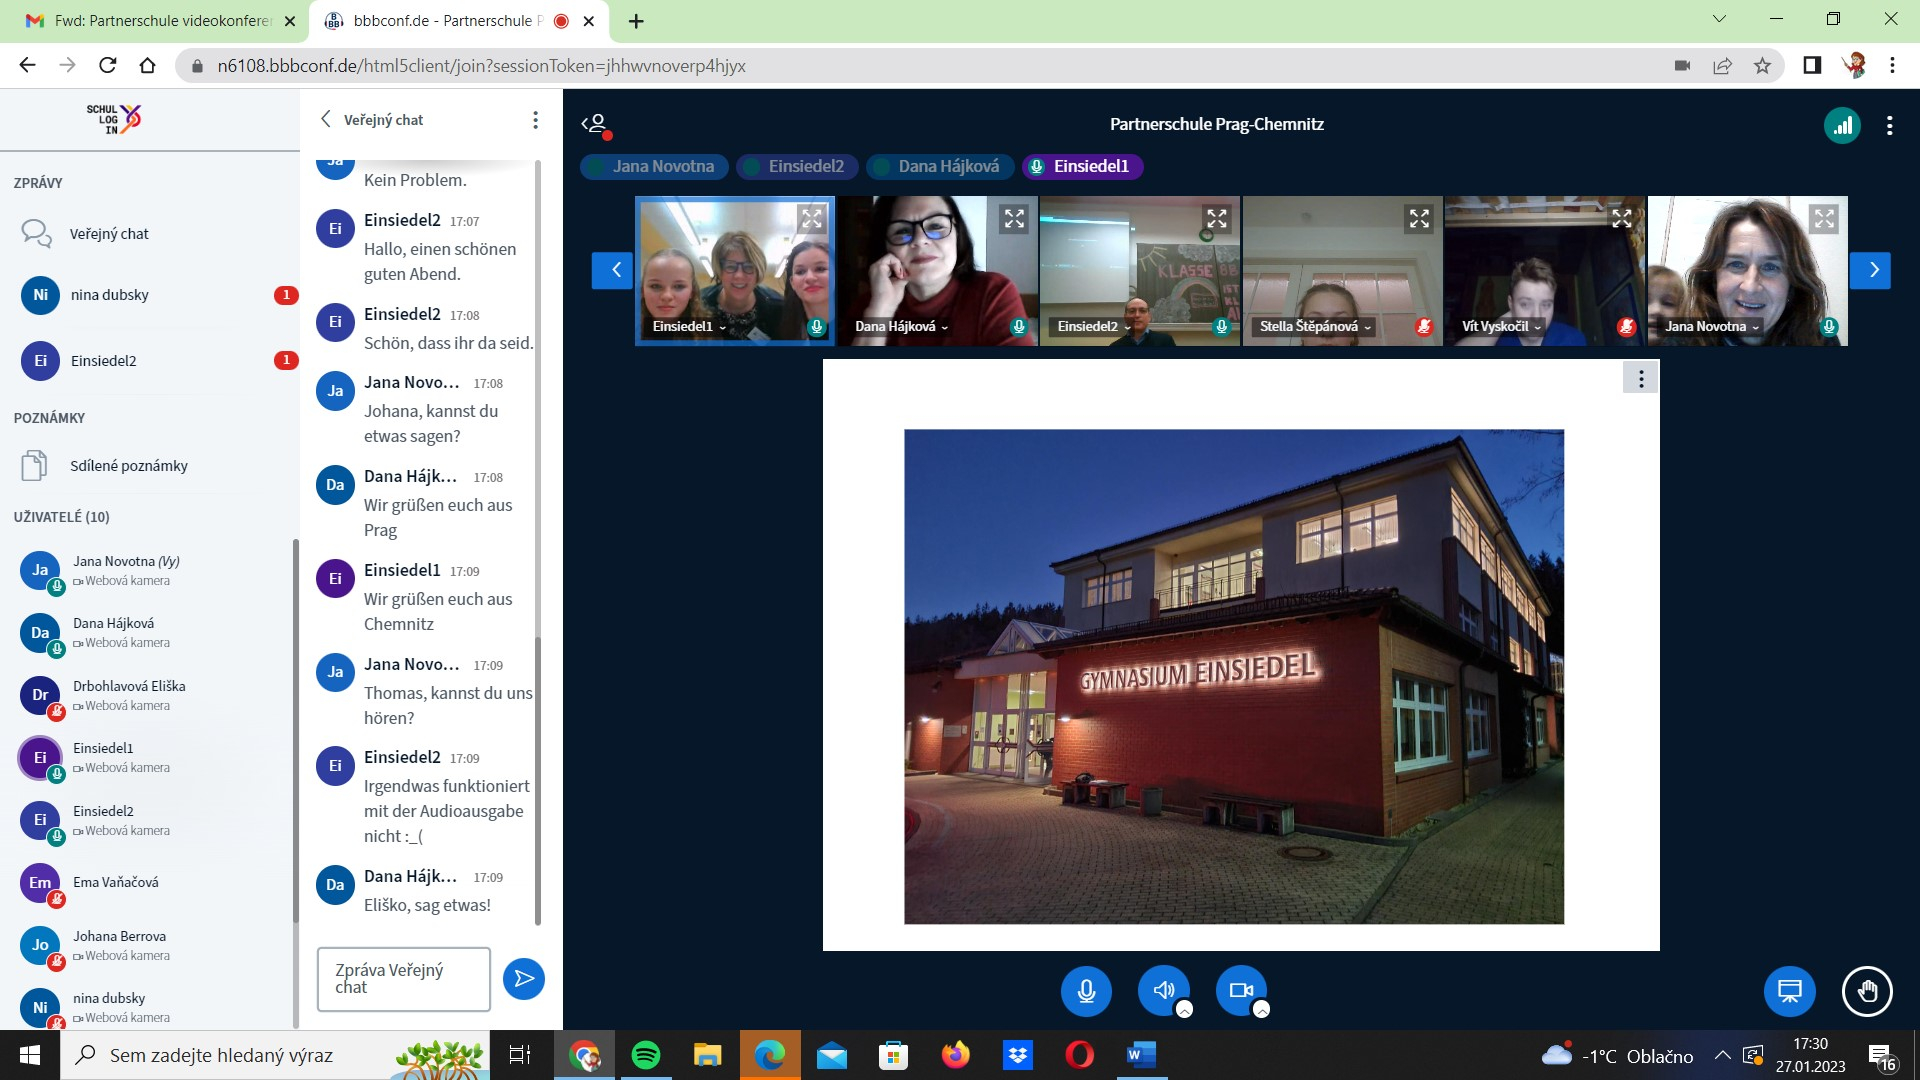The image size is (1920, 1080).
Task: Open private chat with nina dubsky
Action: pos(150,295)
